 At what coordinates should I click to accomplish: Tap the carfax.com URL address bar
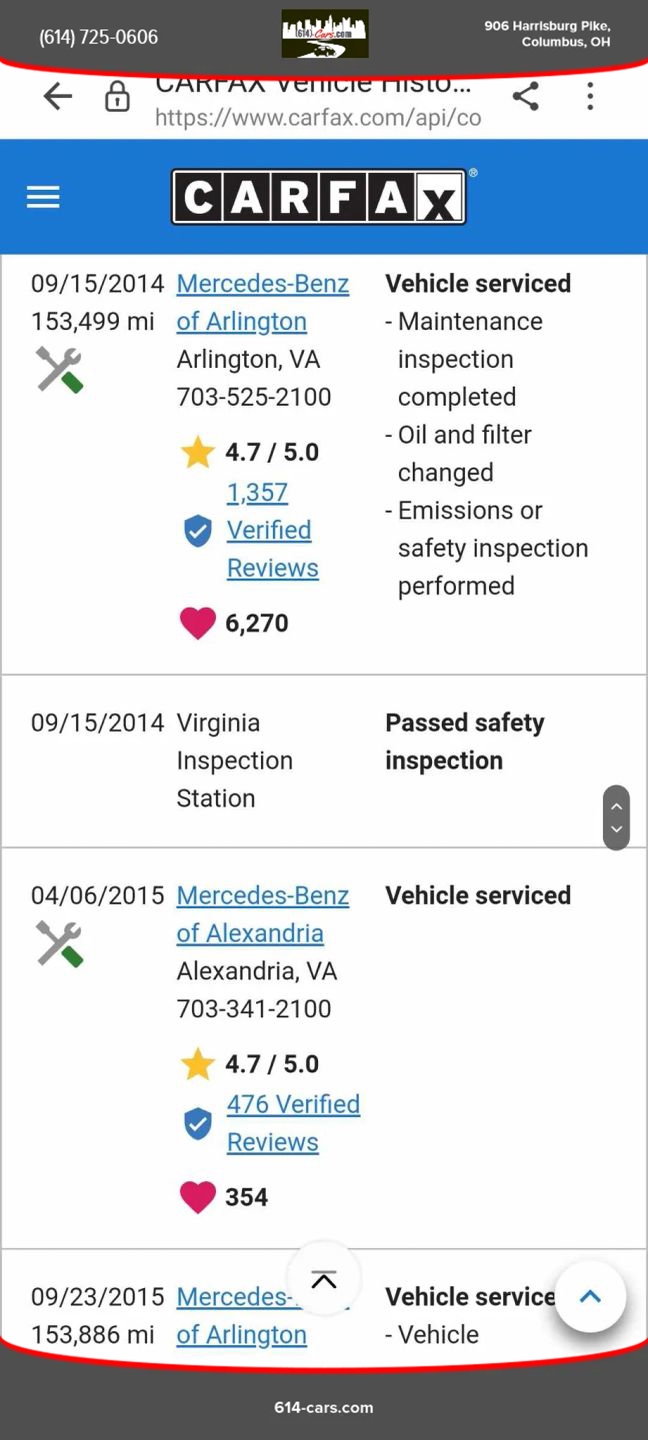(x=318, y=117)
